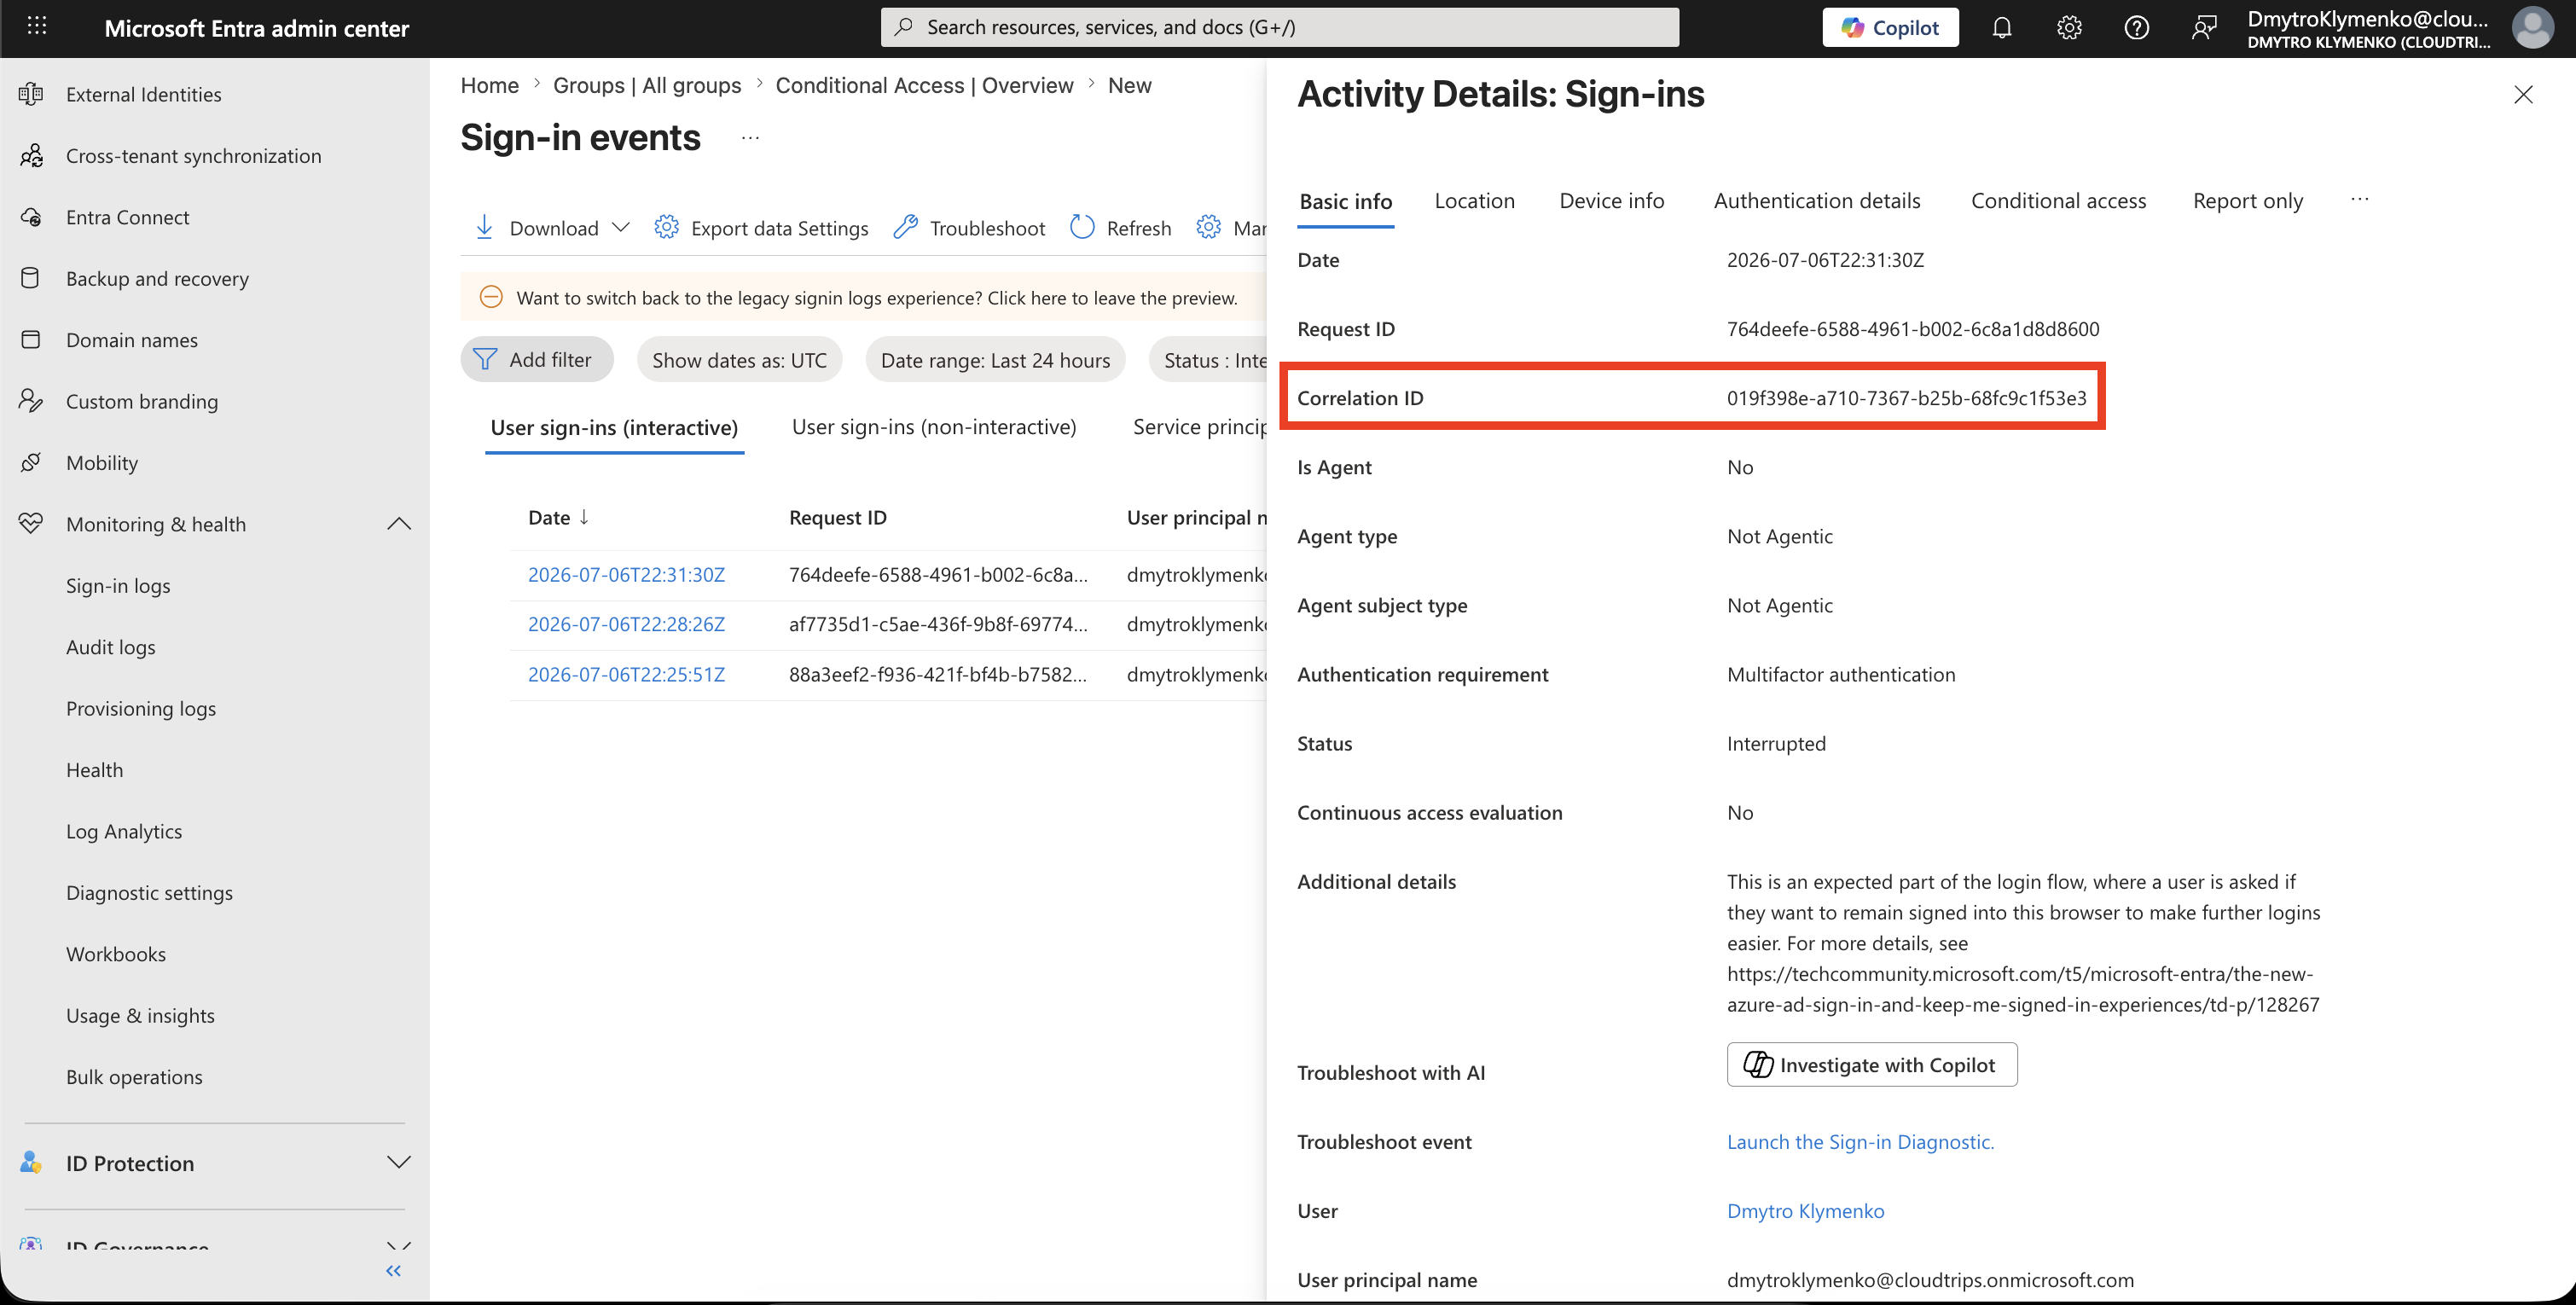Click link to leave the preview experience
The width and height of the screenshot is (2576, 1305).
pos(877,298)
